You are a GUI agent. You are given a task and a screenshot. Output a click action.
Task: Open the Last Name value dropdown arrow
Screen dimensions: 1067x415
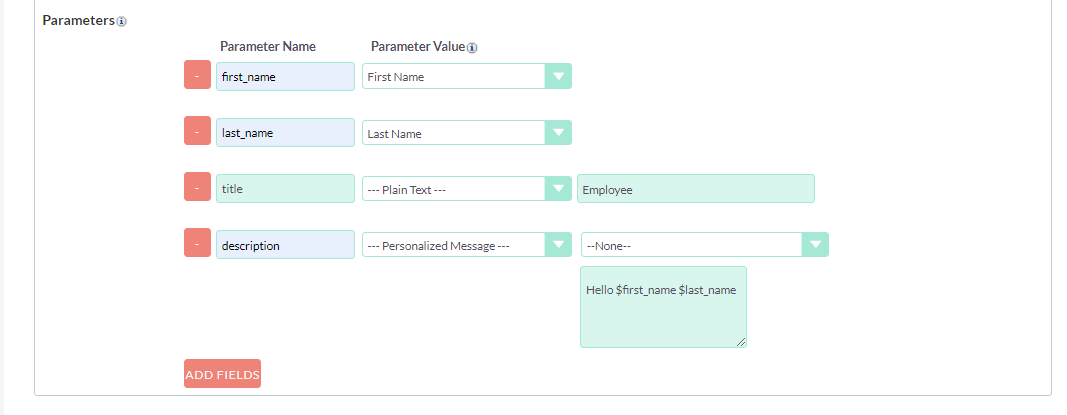coord(558,133)
